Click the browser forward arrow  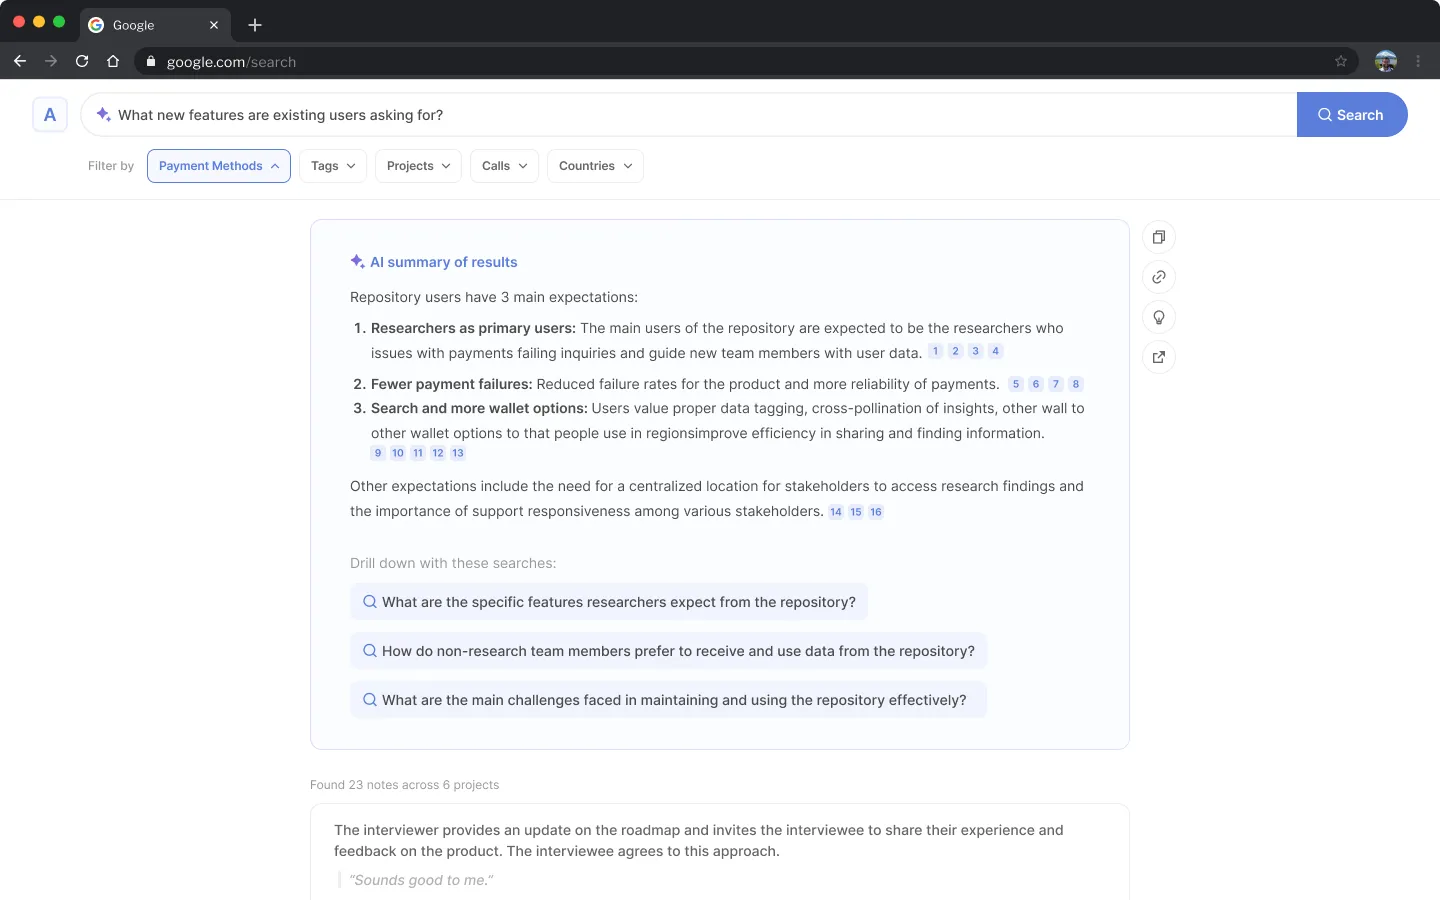pyautogui.click(x=51, y=61)
